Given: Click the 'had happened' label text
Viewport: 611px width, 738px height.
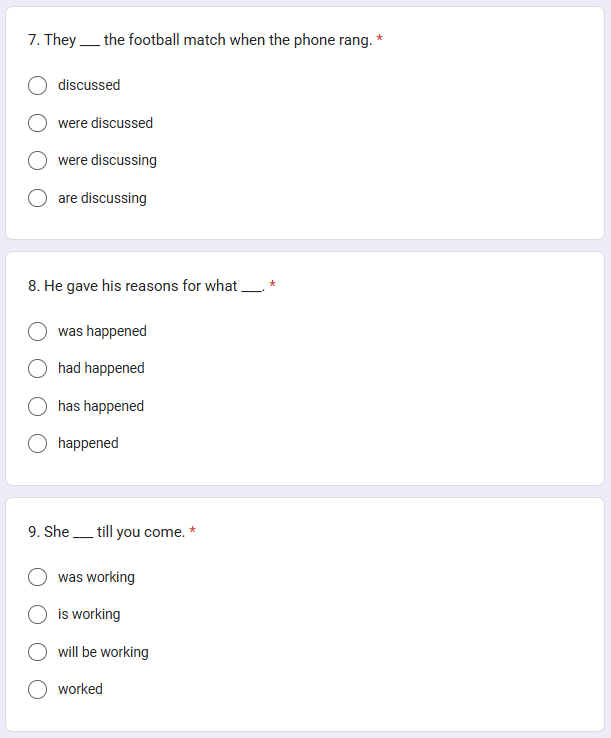Looking at the screenshot, I should 101,369.
